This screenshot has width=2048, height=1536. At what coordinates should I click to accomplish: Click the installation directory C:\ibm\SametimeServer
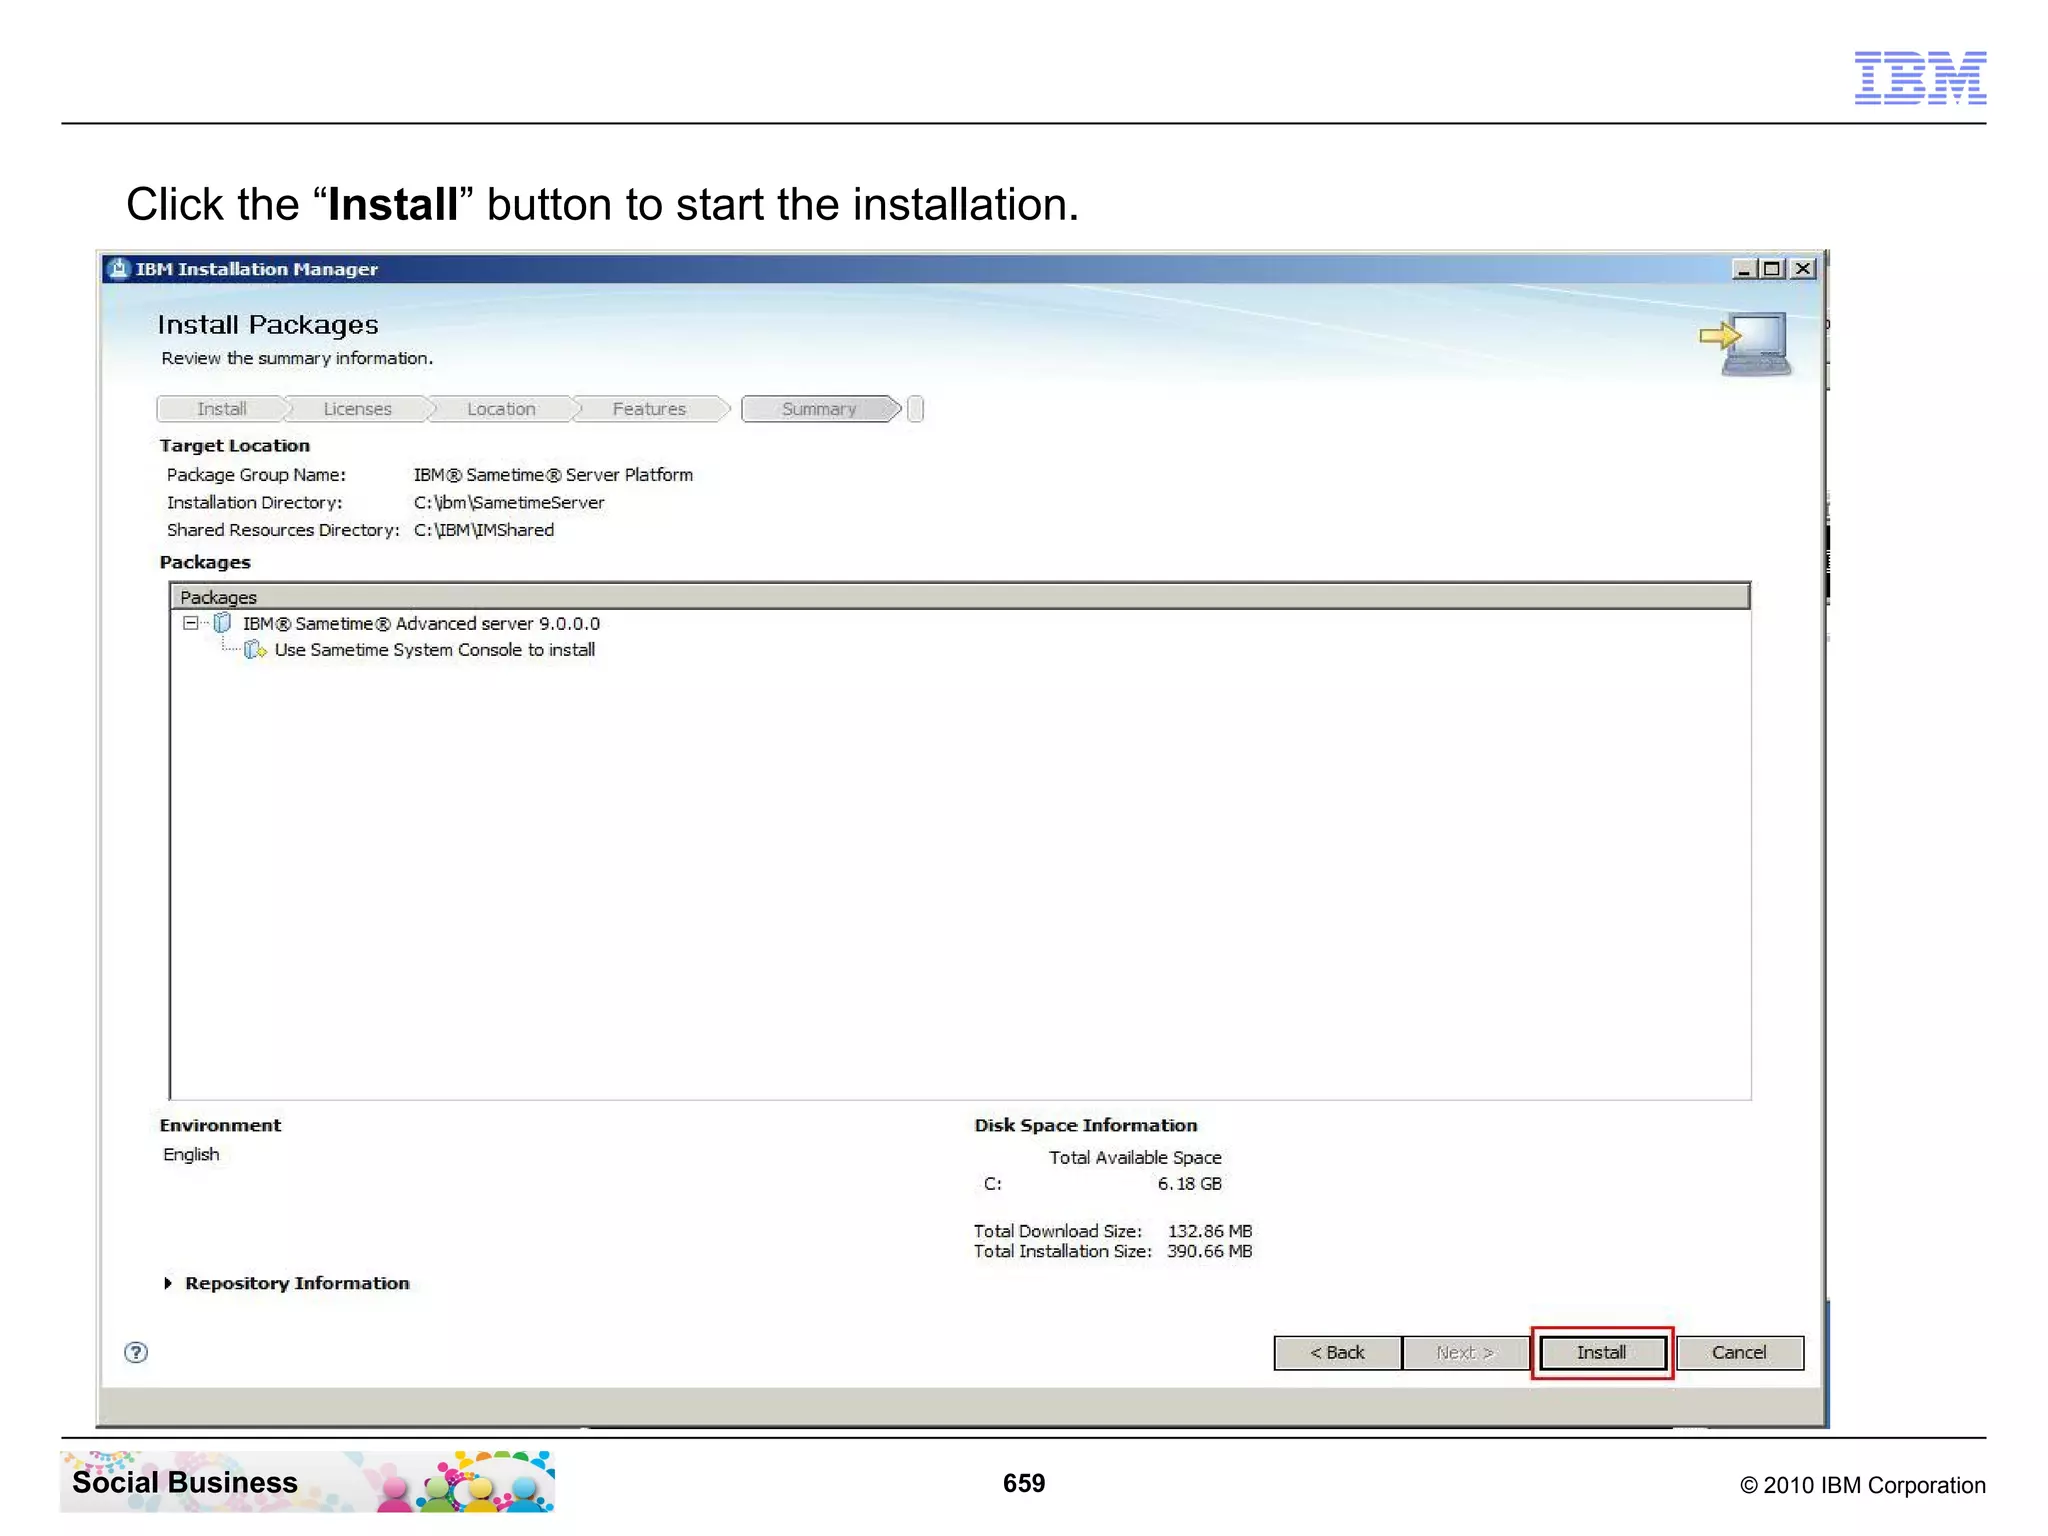[509, 503]
